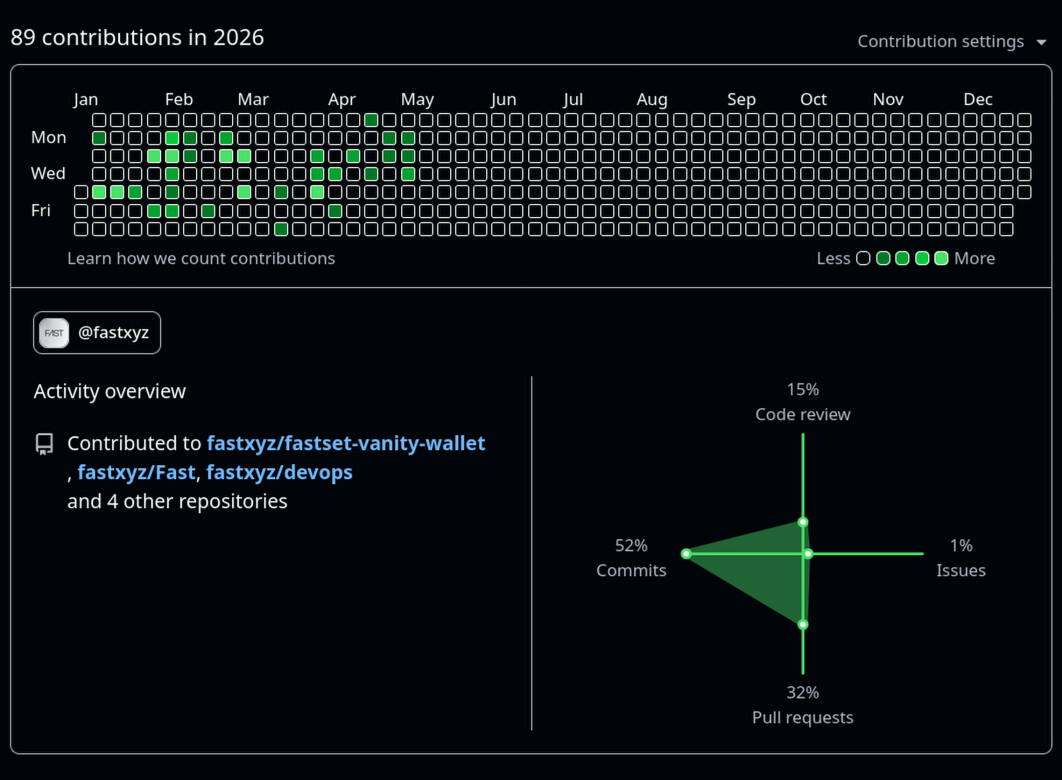Click the Code review data point on chart
The width and height of the screenshot is (1062, 780).
(x=803, y=522)
